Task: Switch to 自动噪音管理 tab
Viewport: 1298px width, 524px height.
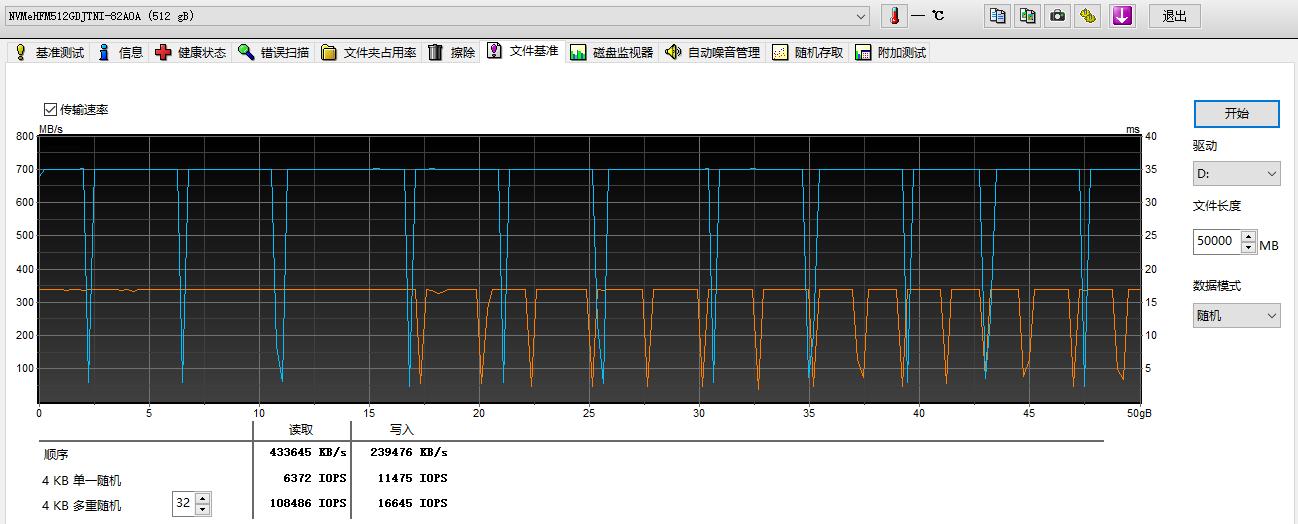Action: tap(713, 52)
